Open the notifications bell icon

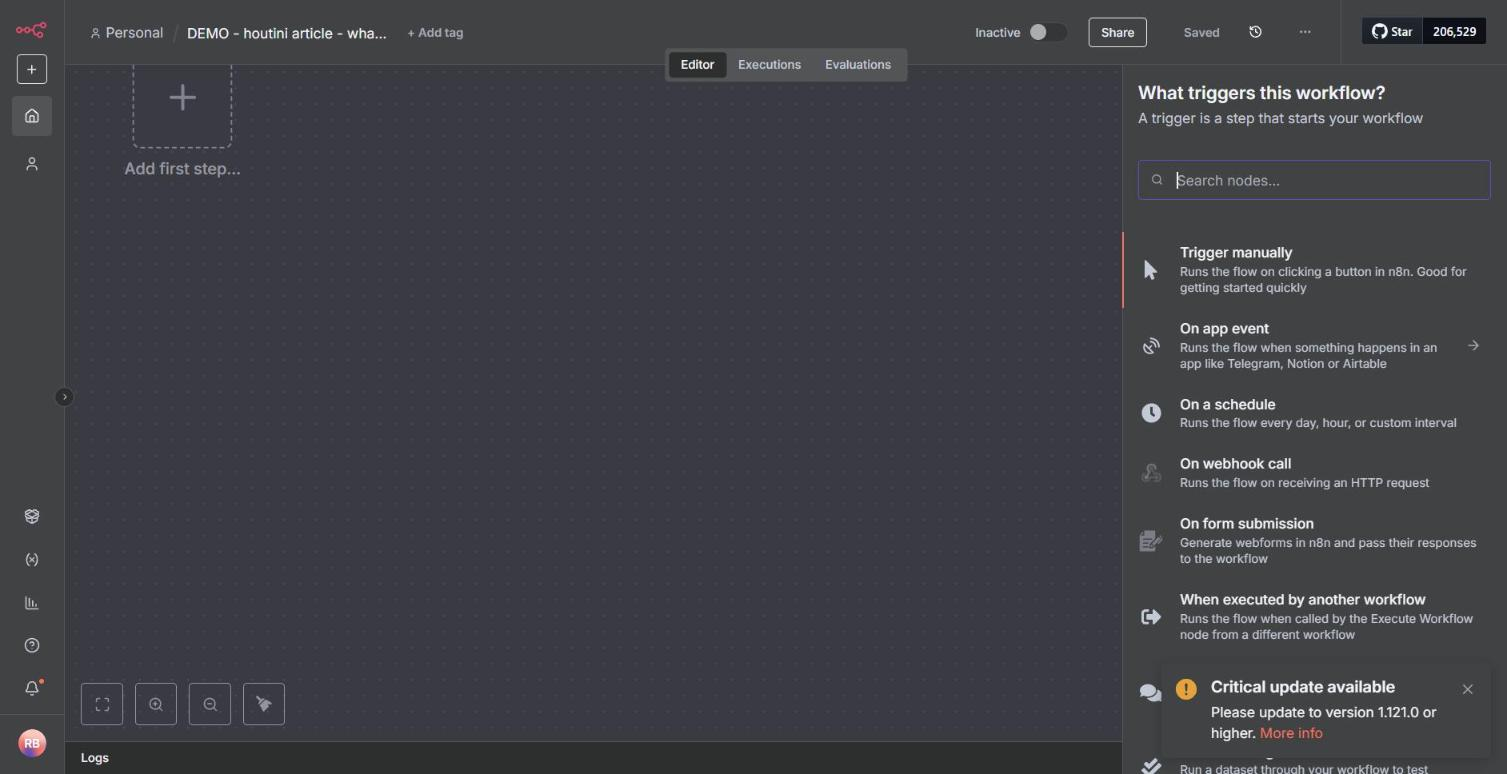point(32,689)
